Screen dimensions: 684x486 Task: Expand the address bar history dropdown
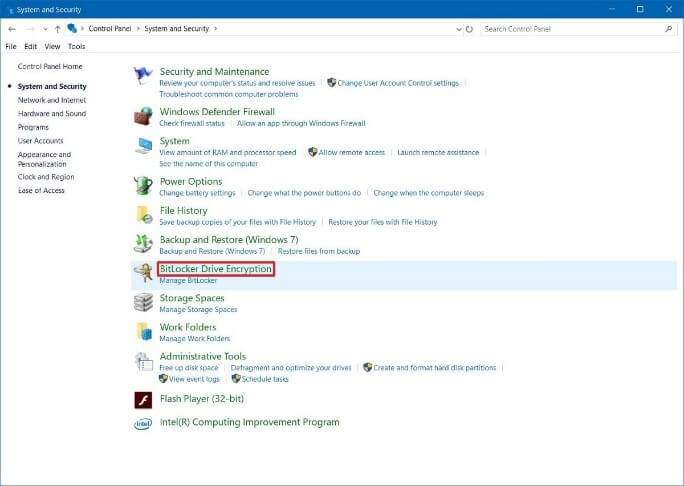coord(459,29)
